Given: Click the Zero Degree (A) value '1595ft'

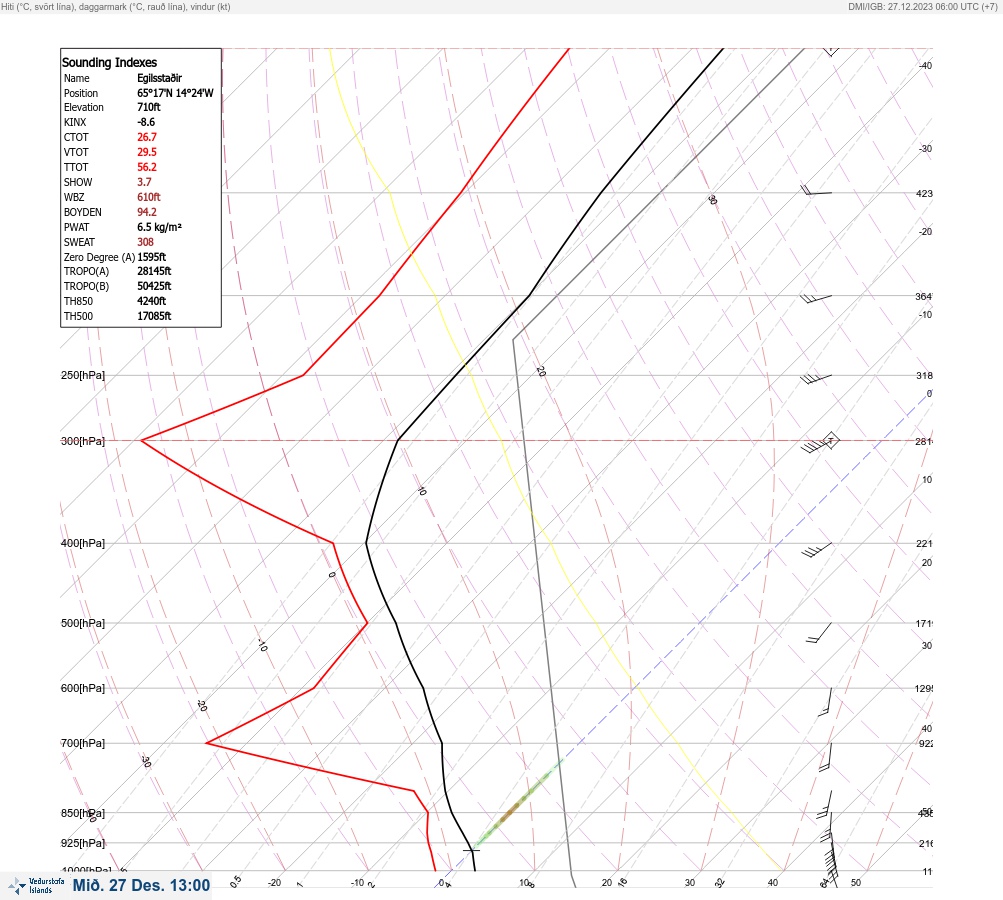Looking at the screenshot, I should 152,257.
